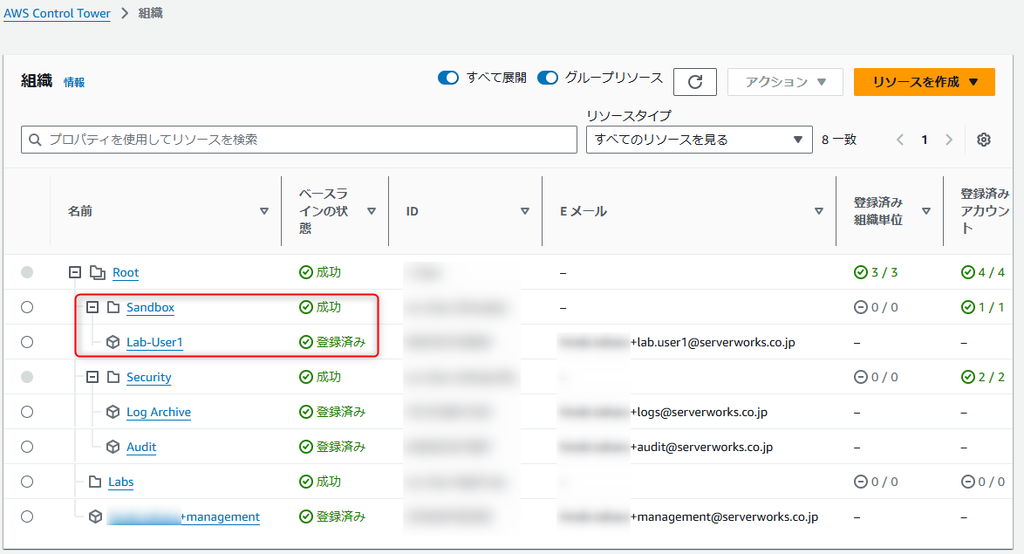The width and height of the screenshot is (1024, 554).
Task: Select the Sandbox row radio button
Action: click(x=27, y=307)
